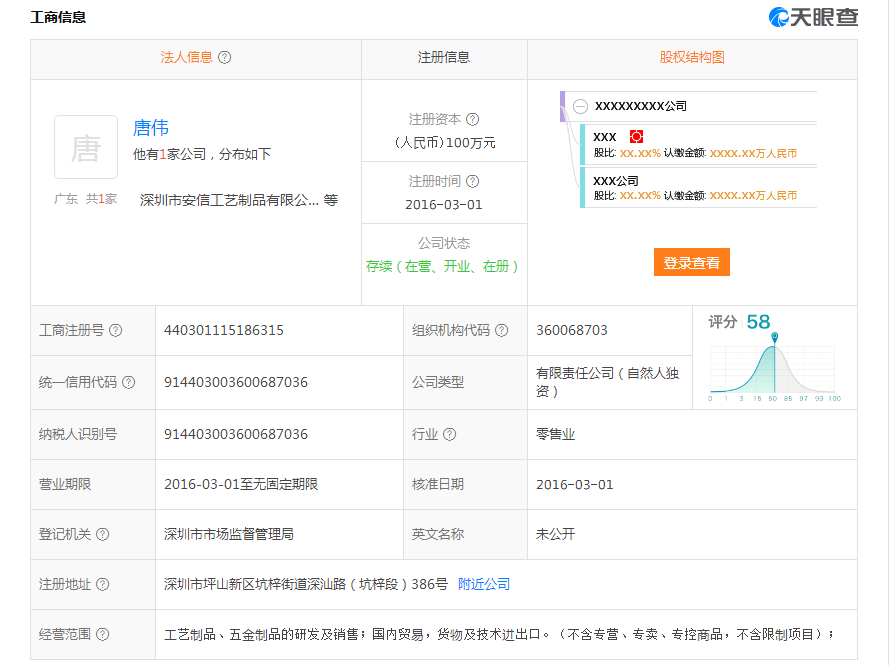Viewport: 889px width, 665px height.
Task: Click the help icon beside 法人信息
Action: click(225, 58)
